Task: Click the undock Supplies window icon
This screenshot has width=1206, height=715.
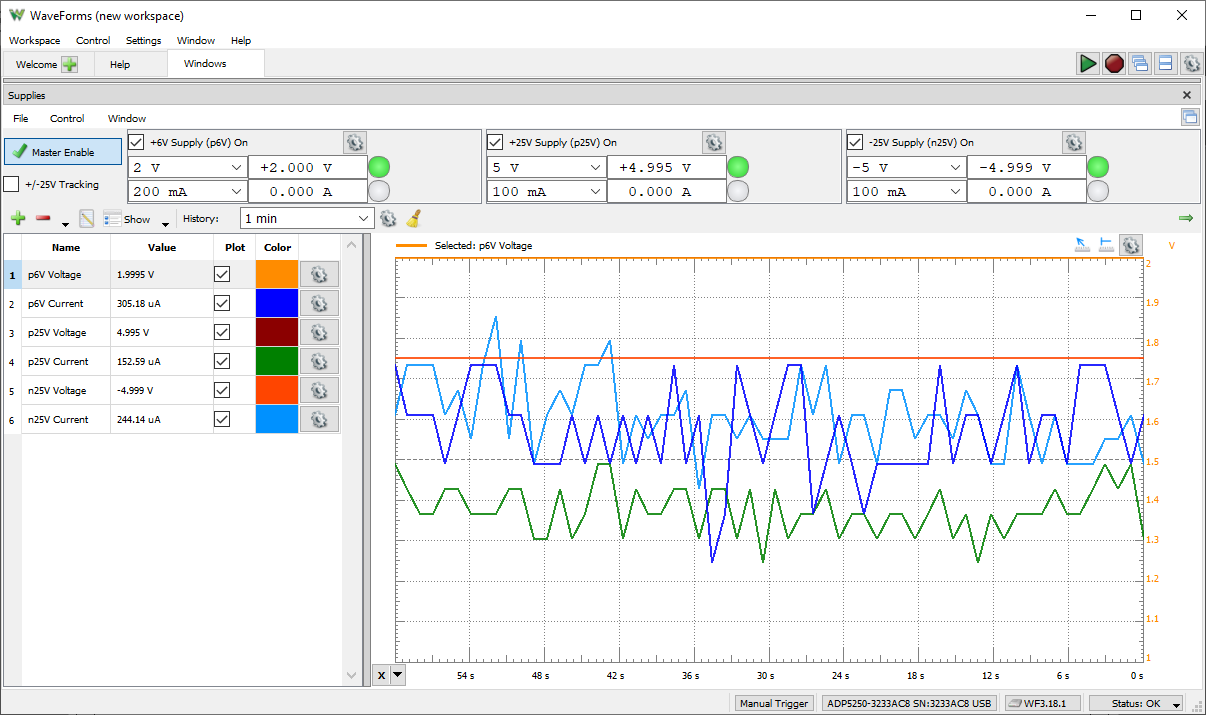Action: click(x=1190, y=117)
